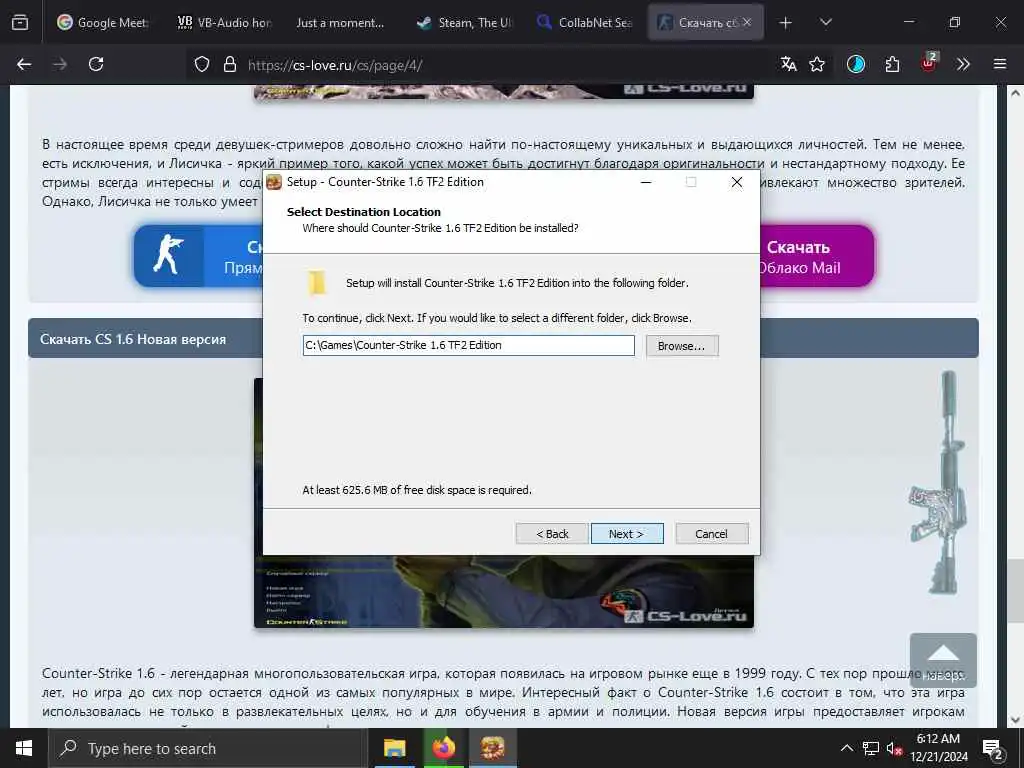The width and height of the screenshot is (1024, 768).
Task: Click the taskbar search box
Action: (x=208, y=748)
